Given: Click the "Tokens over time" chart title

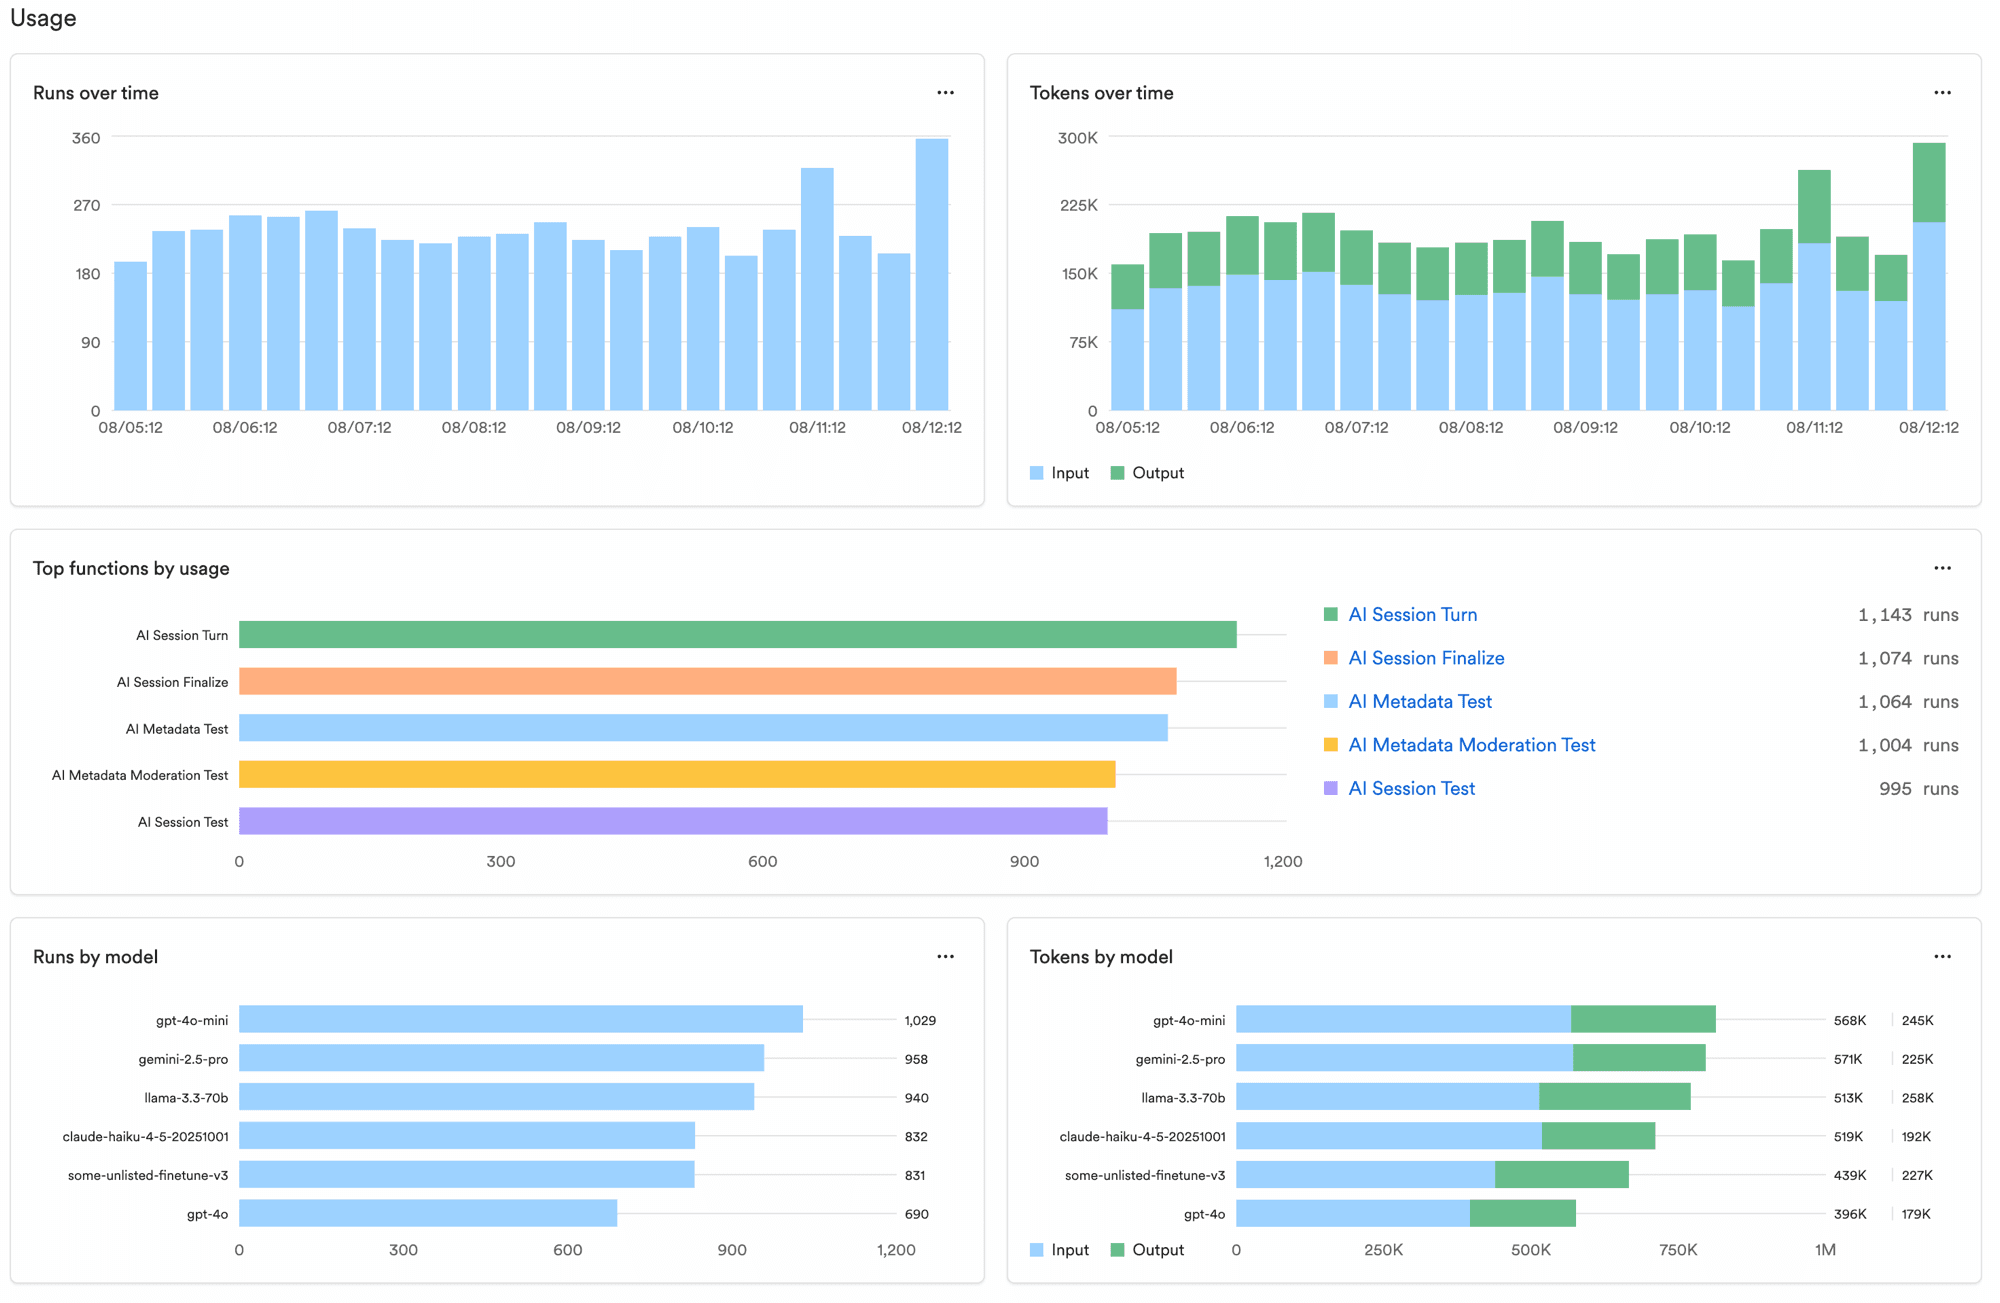Looking at the screenshot, I should [1101, 93].
